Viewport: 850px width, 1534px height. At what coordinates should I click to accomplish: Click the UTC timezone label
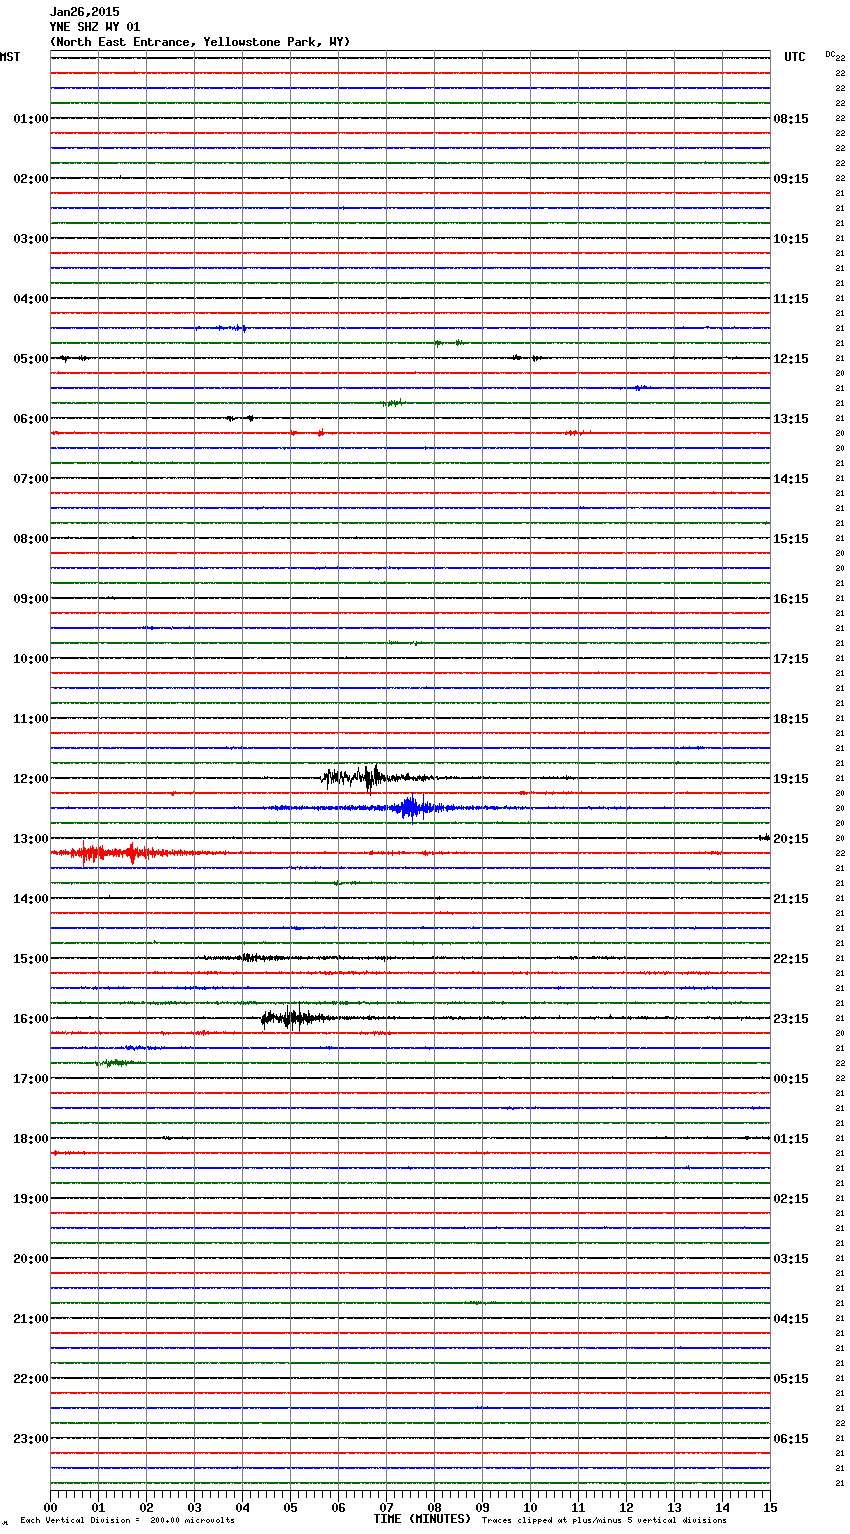tap(795, 57)
